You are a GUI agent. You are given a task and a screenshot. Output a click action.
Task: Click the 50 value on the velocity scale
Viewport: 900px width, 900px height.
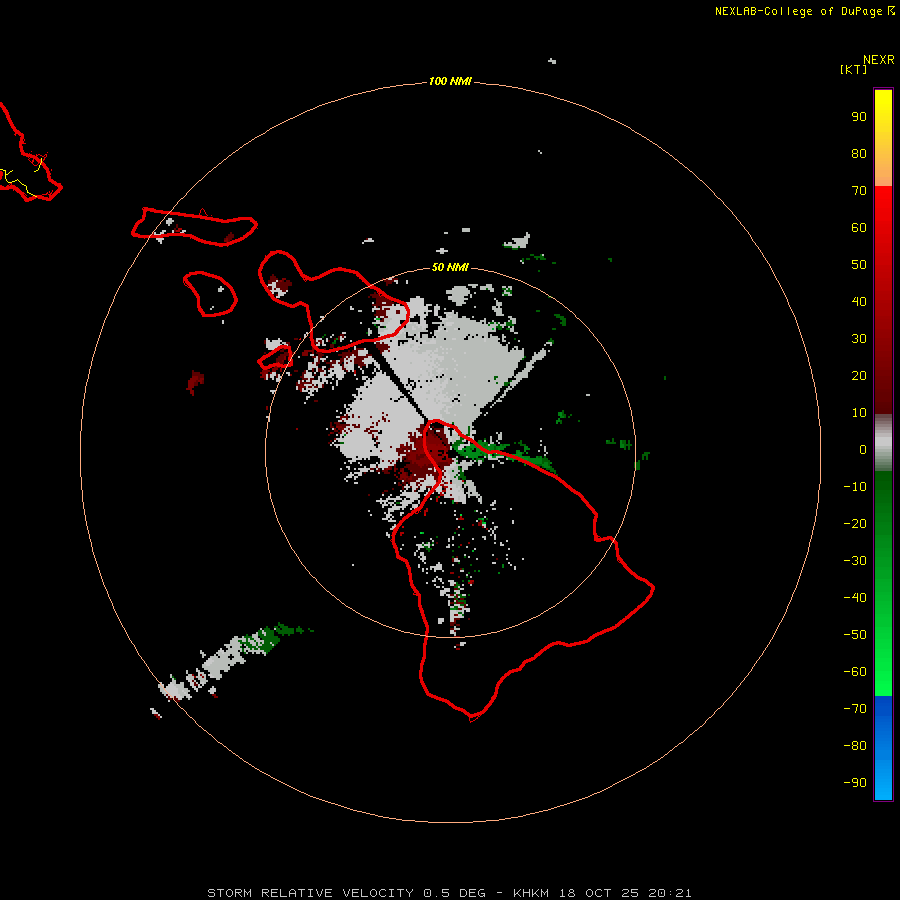point(859,265)
